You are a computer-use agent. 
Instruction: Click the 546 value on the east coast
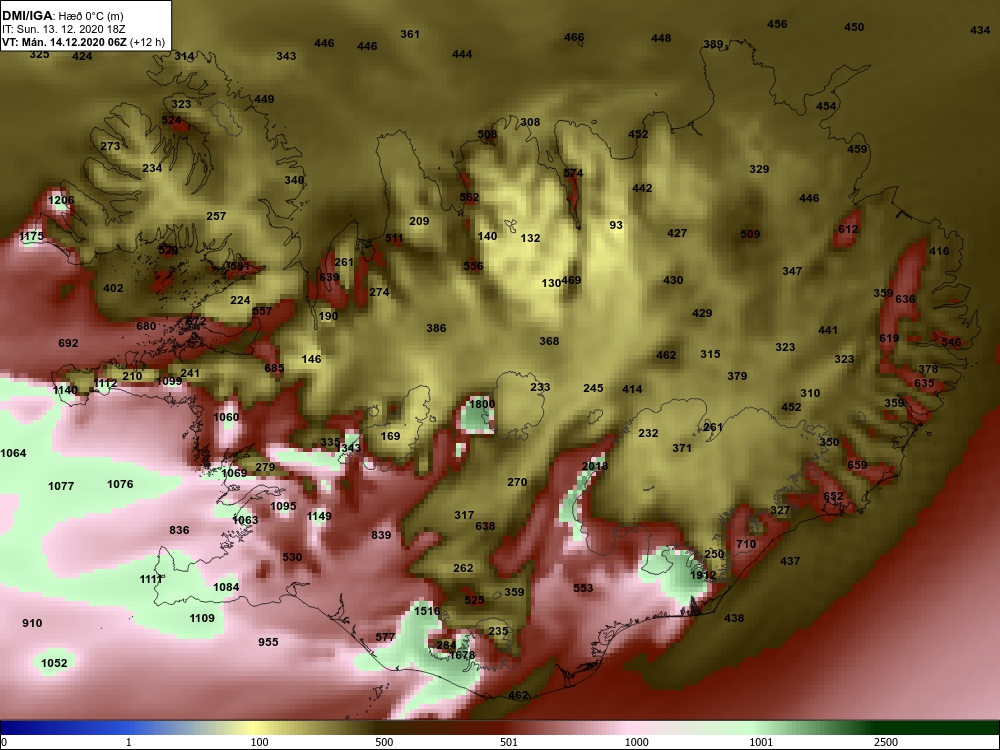(x=951, y=342)
